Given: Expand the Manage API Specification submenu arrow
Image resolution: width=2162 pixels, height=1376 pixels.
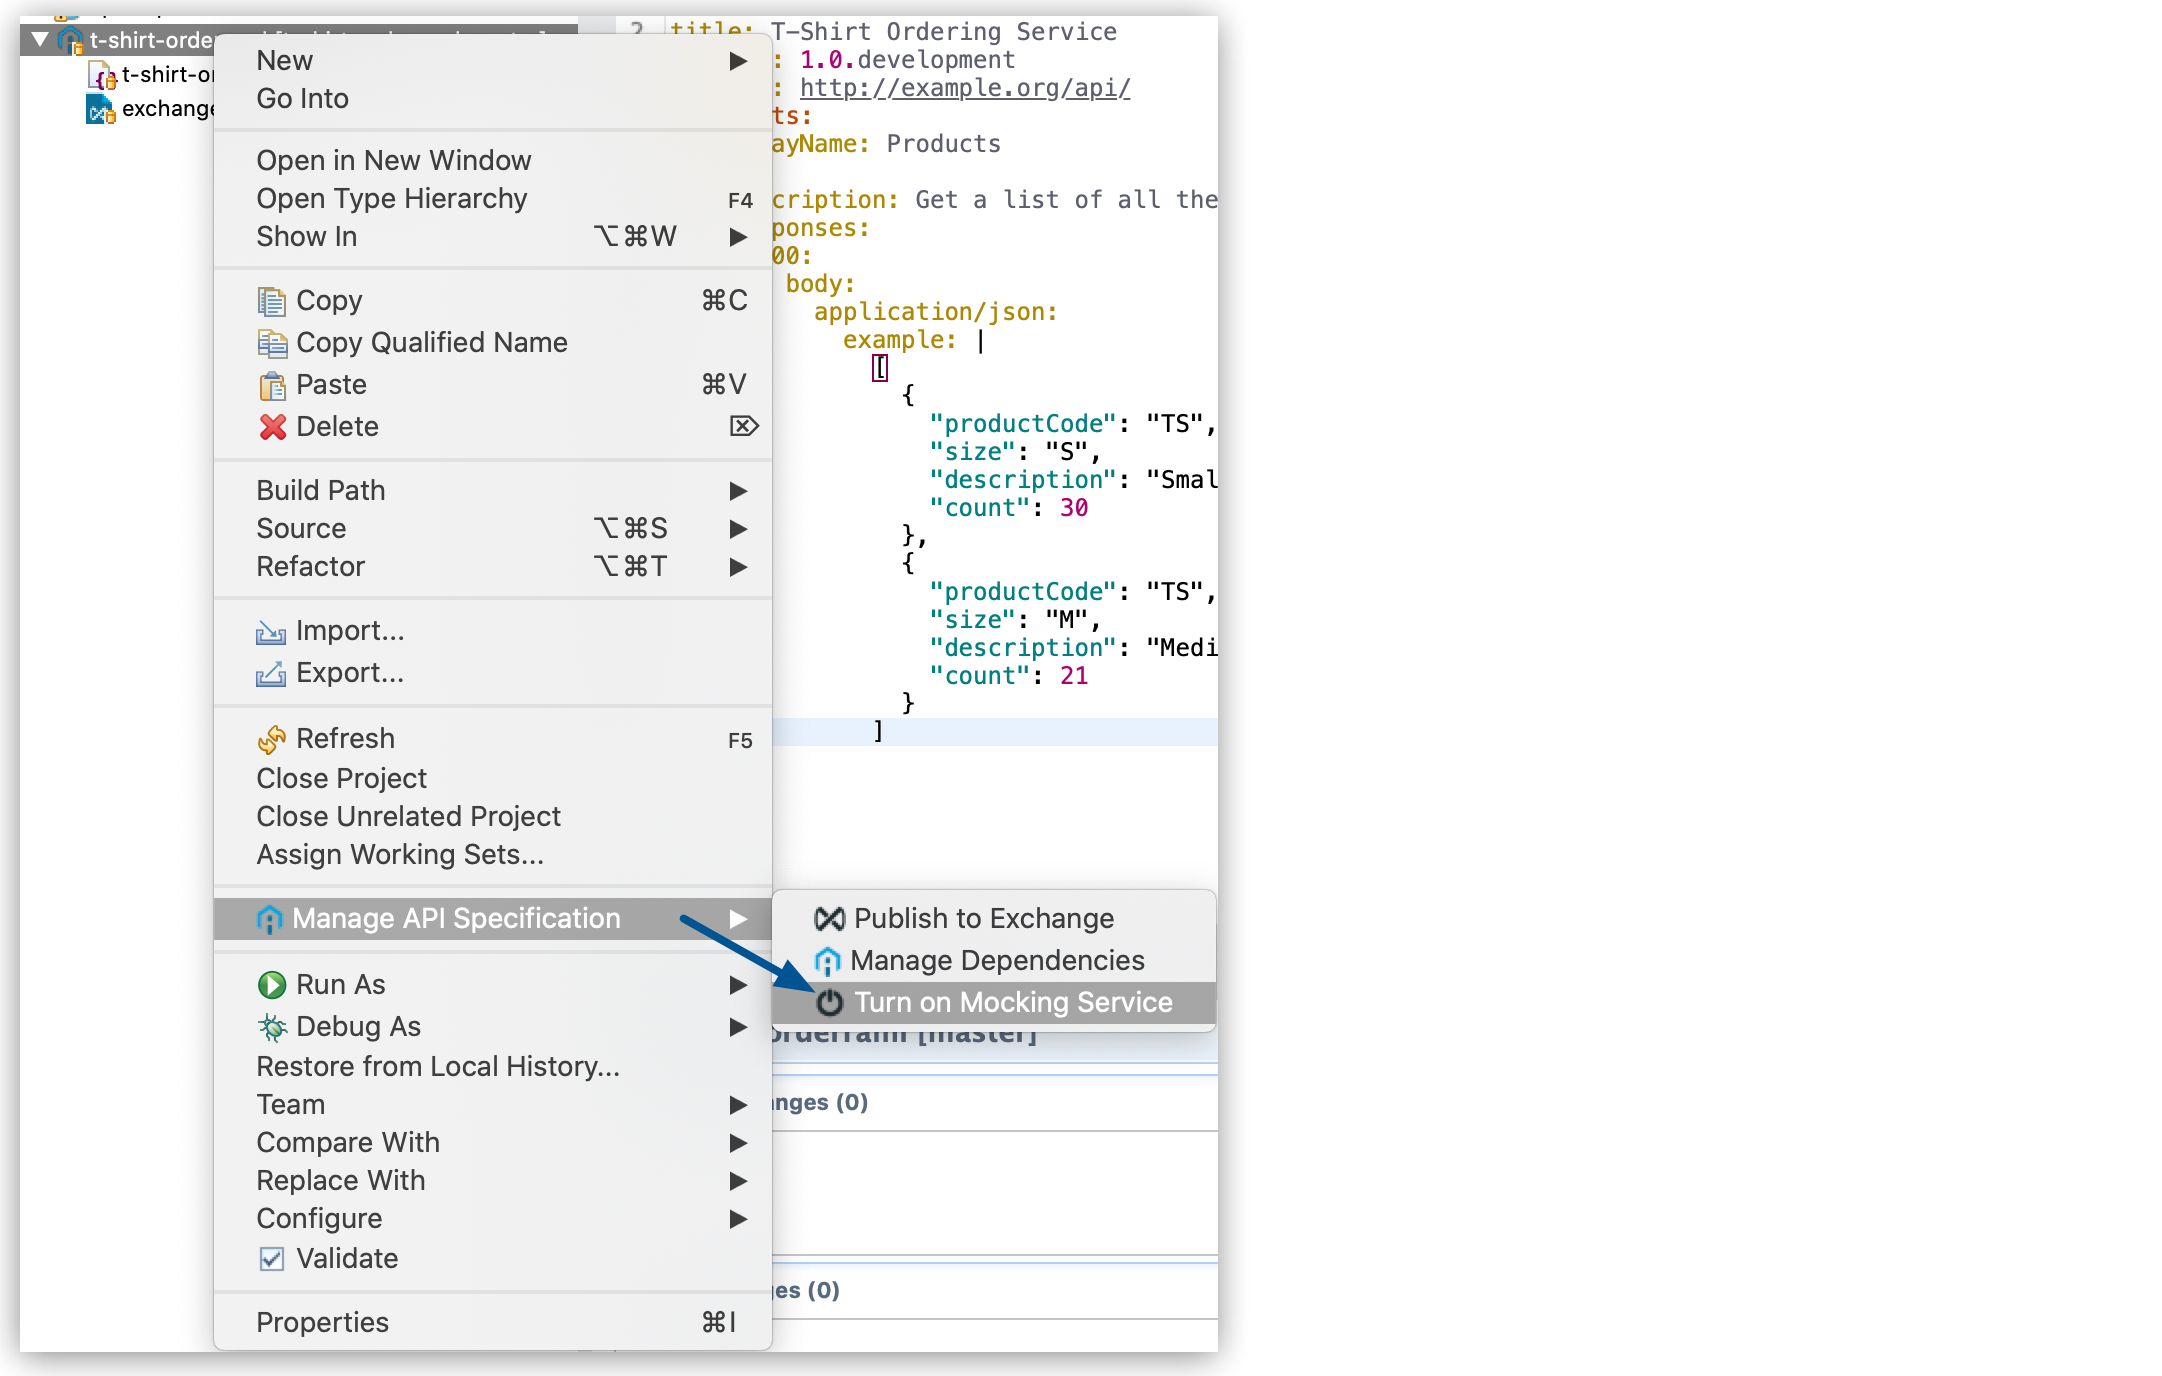Looking at the screenshot, I should pos(739,918).
